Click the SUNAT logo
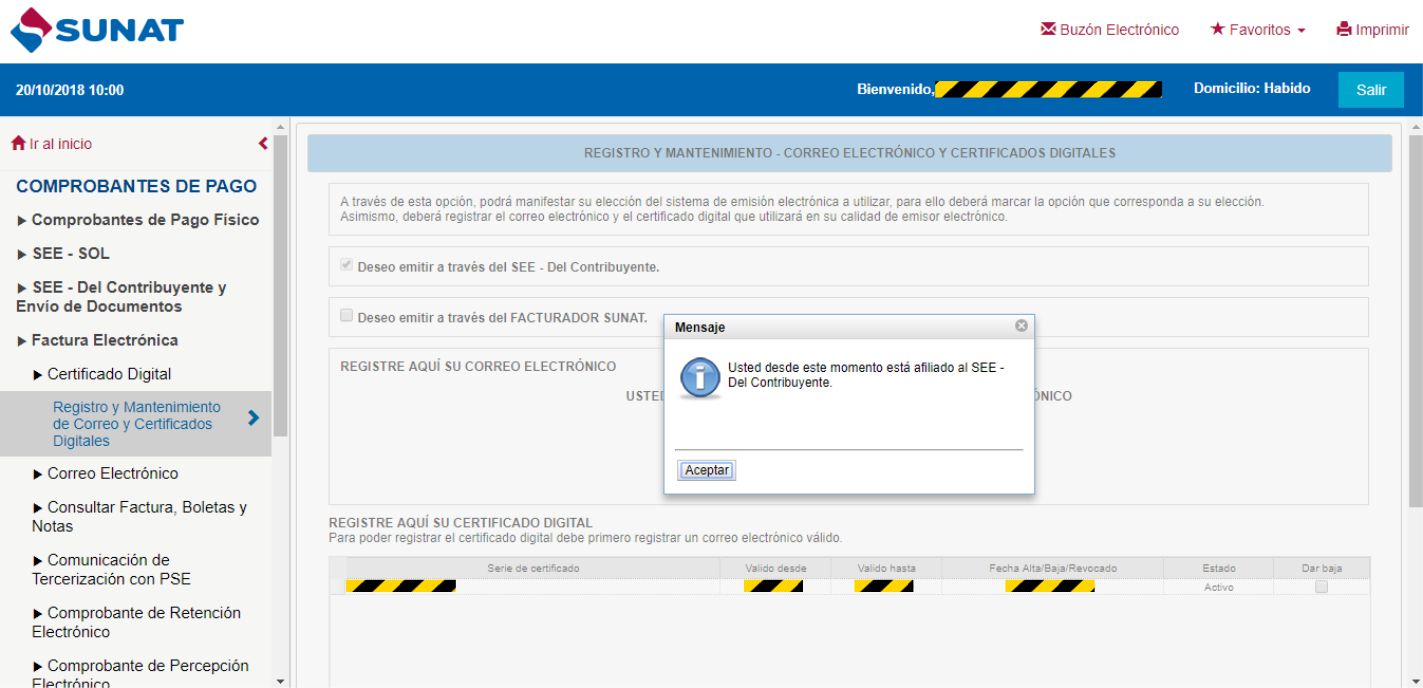This screenshot has height=688, width=1423. tap(97, 30)
